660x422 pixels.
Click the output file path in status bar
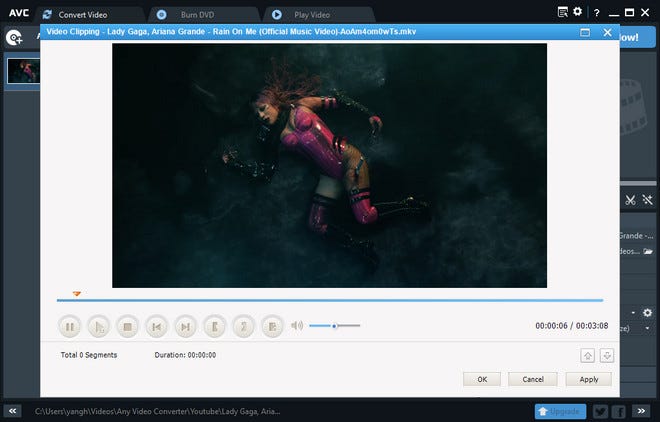pos(157,411)
